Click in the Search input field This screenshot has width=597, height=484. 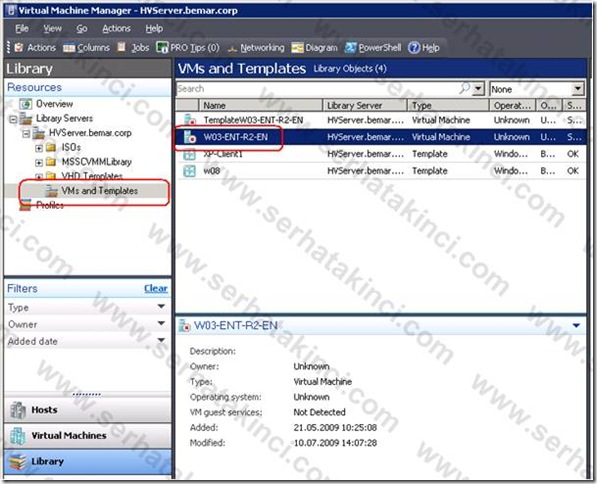318,89
